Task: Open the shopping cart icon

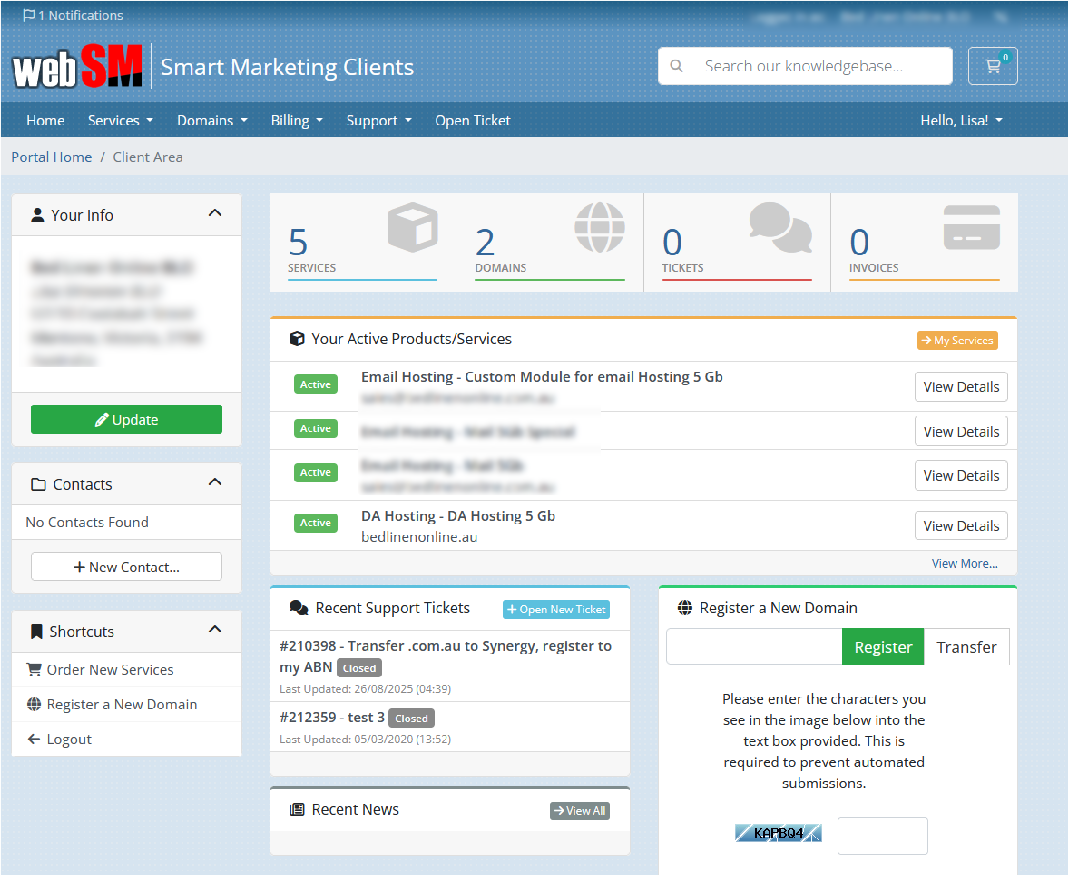Action: pyautogui.click(x=992, y=66)
